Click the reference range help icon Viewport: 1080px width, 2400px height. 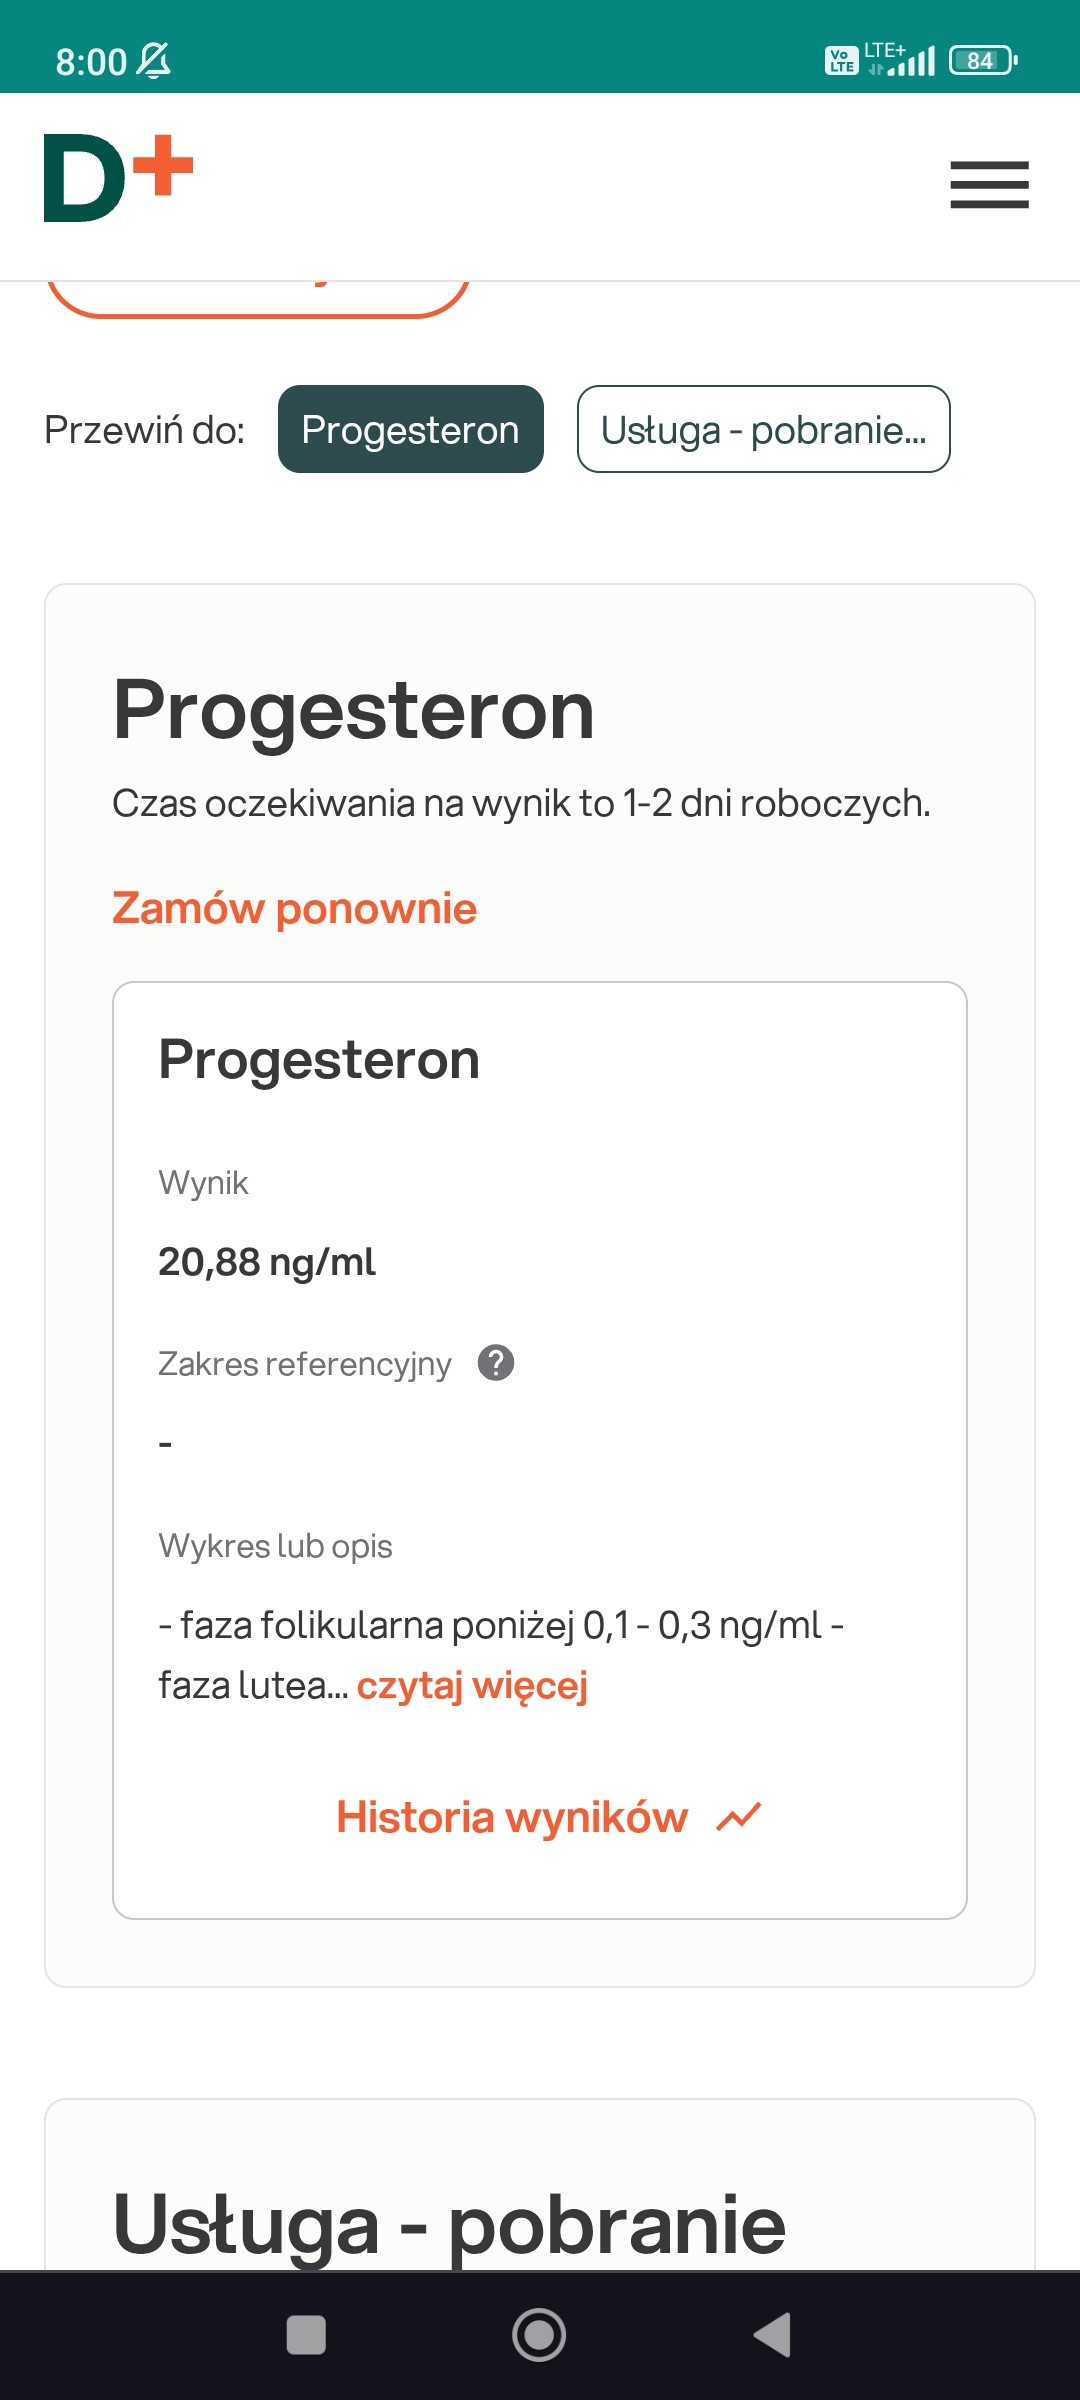point(496,1363)
